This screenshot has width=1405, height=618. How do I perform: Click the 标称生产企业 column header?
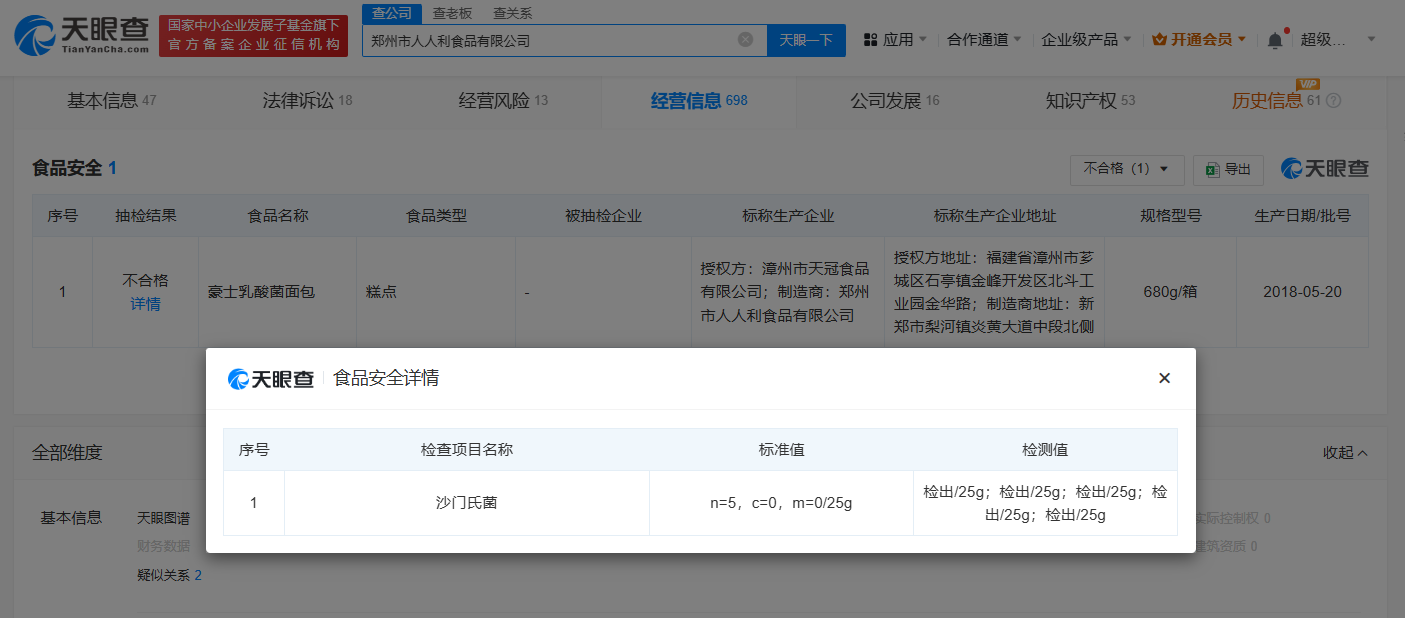[x=788, y=216]
